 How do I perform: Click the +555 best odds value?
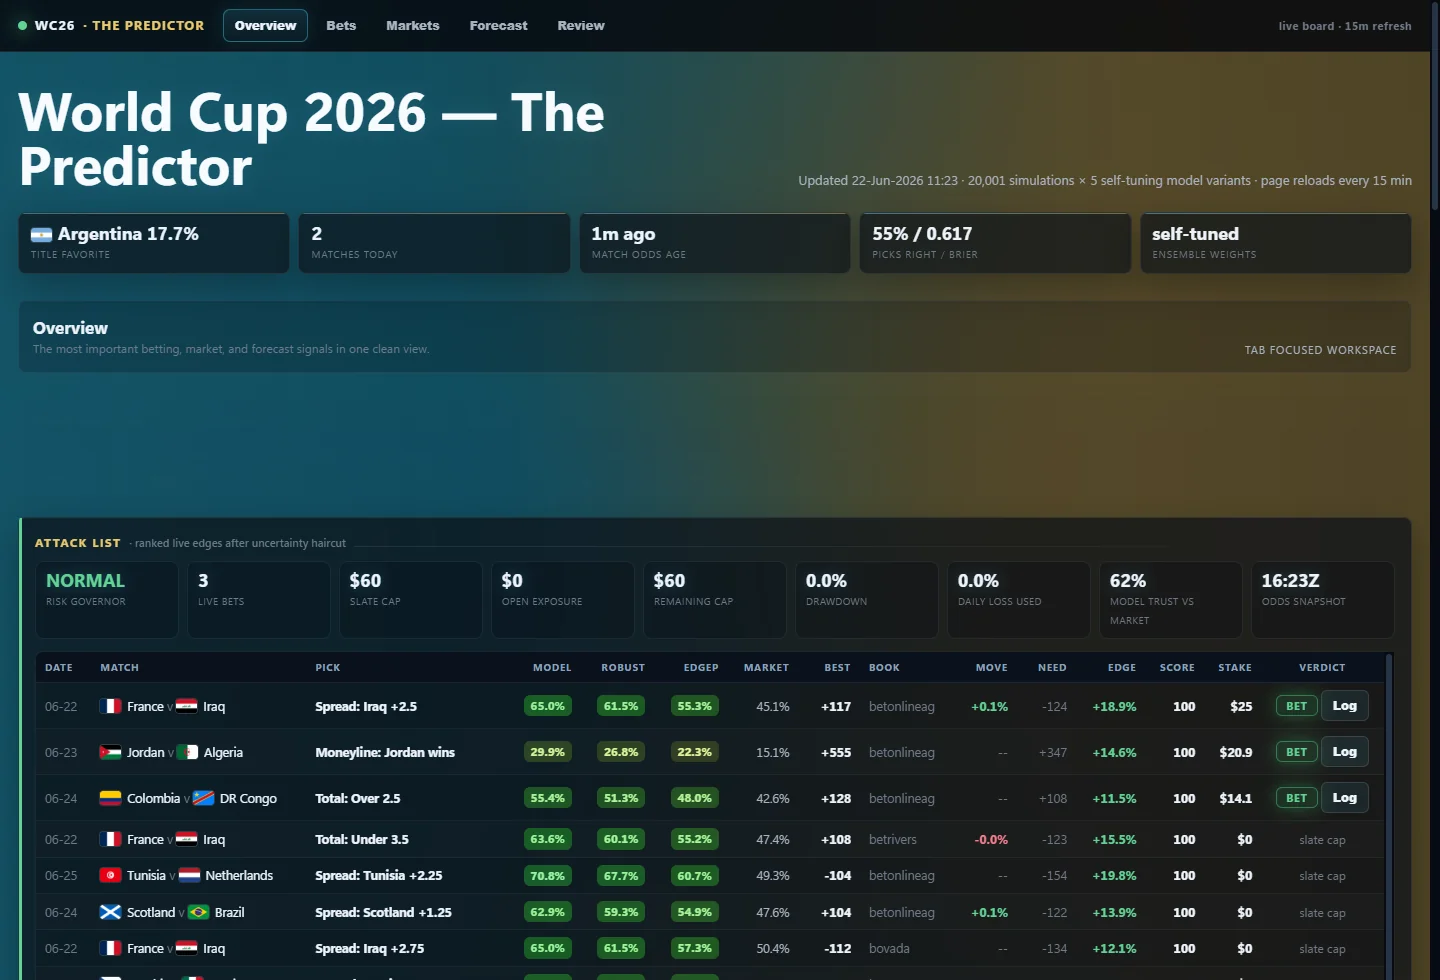836,752
